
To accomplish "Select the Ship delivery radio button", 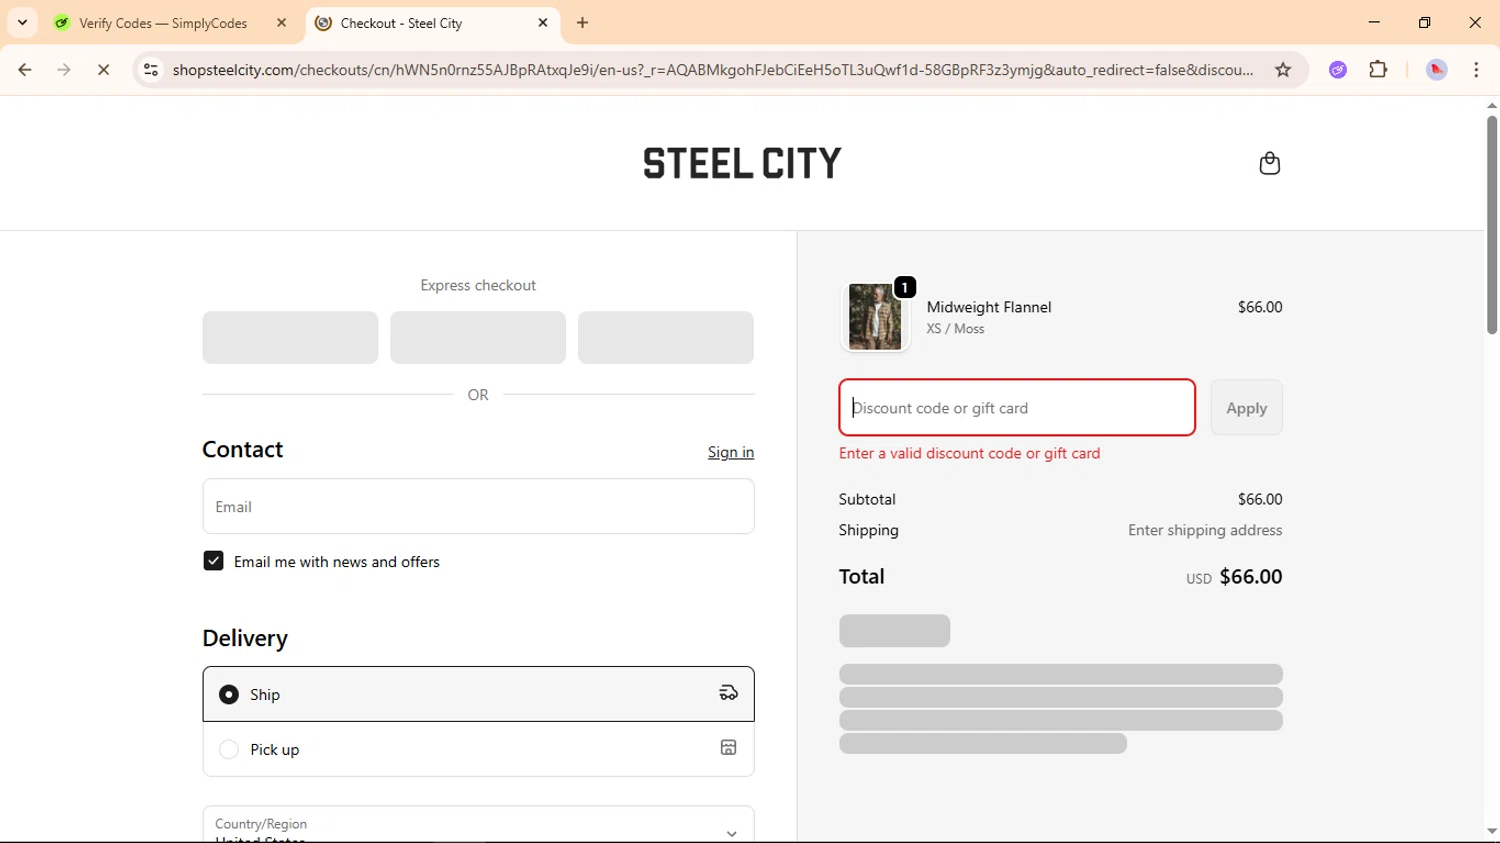I will 229,694.
